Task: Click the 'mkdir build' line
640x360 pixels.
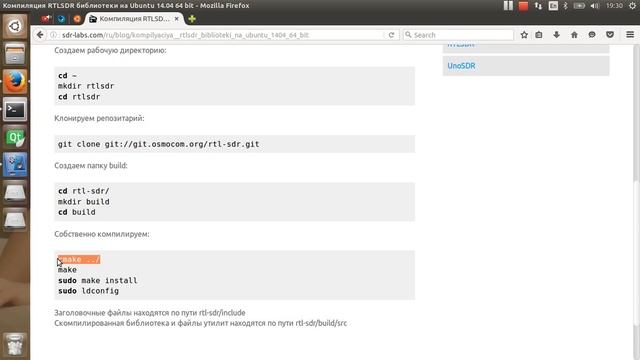Action: click(84, 202)
